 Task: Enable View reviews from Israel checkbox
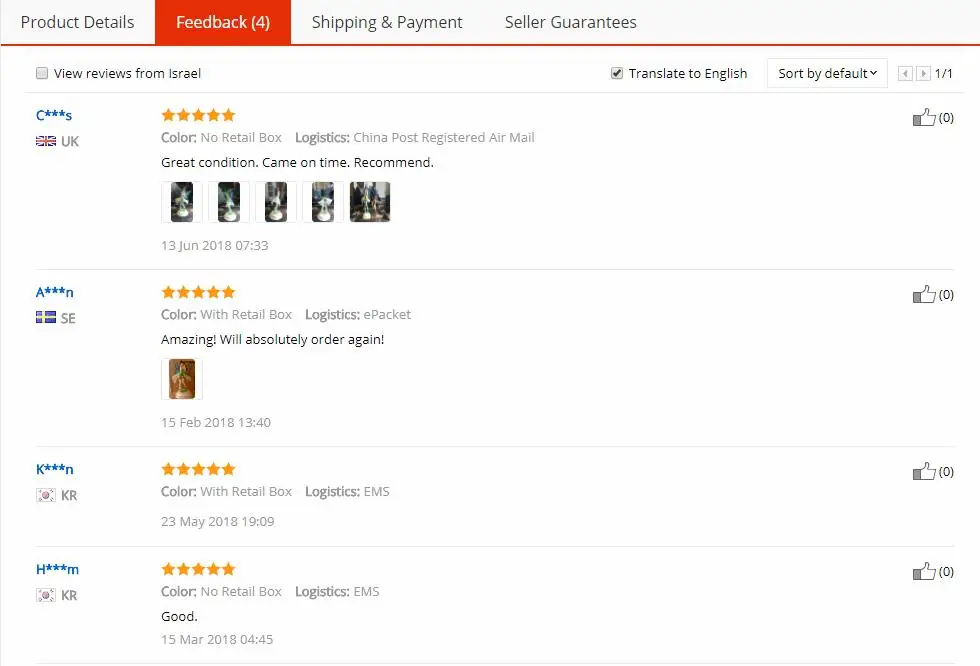click(x=42, y=73)
